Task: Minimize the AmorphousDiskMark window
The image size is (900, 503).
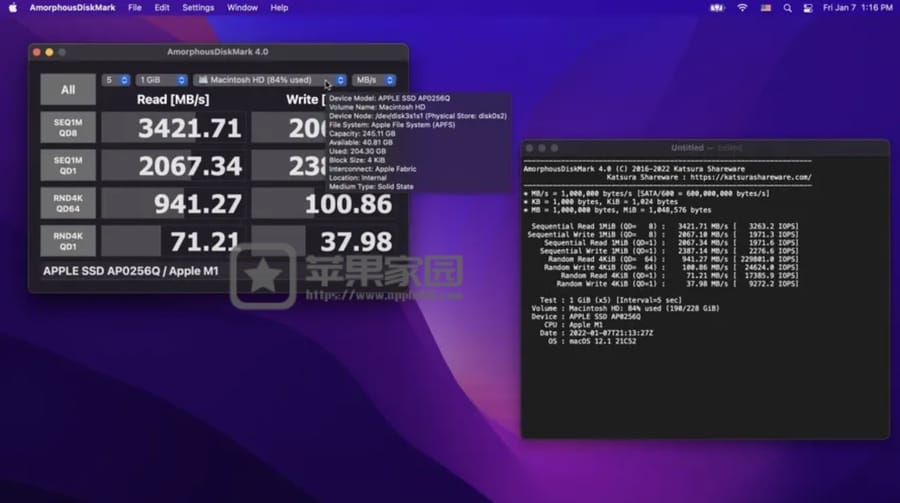Action: [49, 52]
